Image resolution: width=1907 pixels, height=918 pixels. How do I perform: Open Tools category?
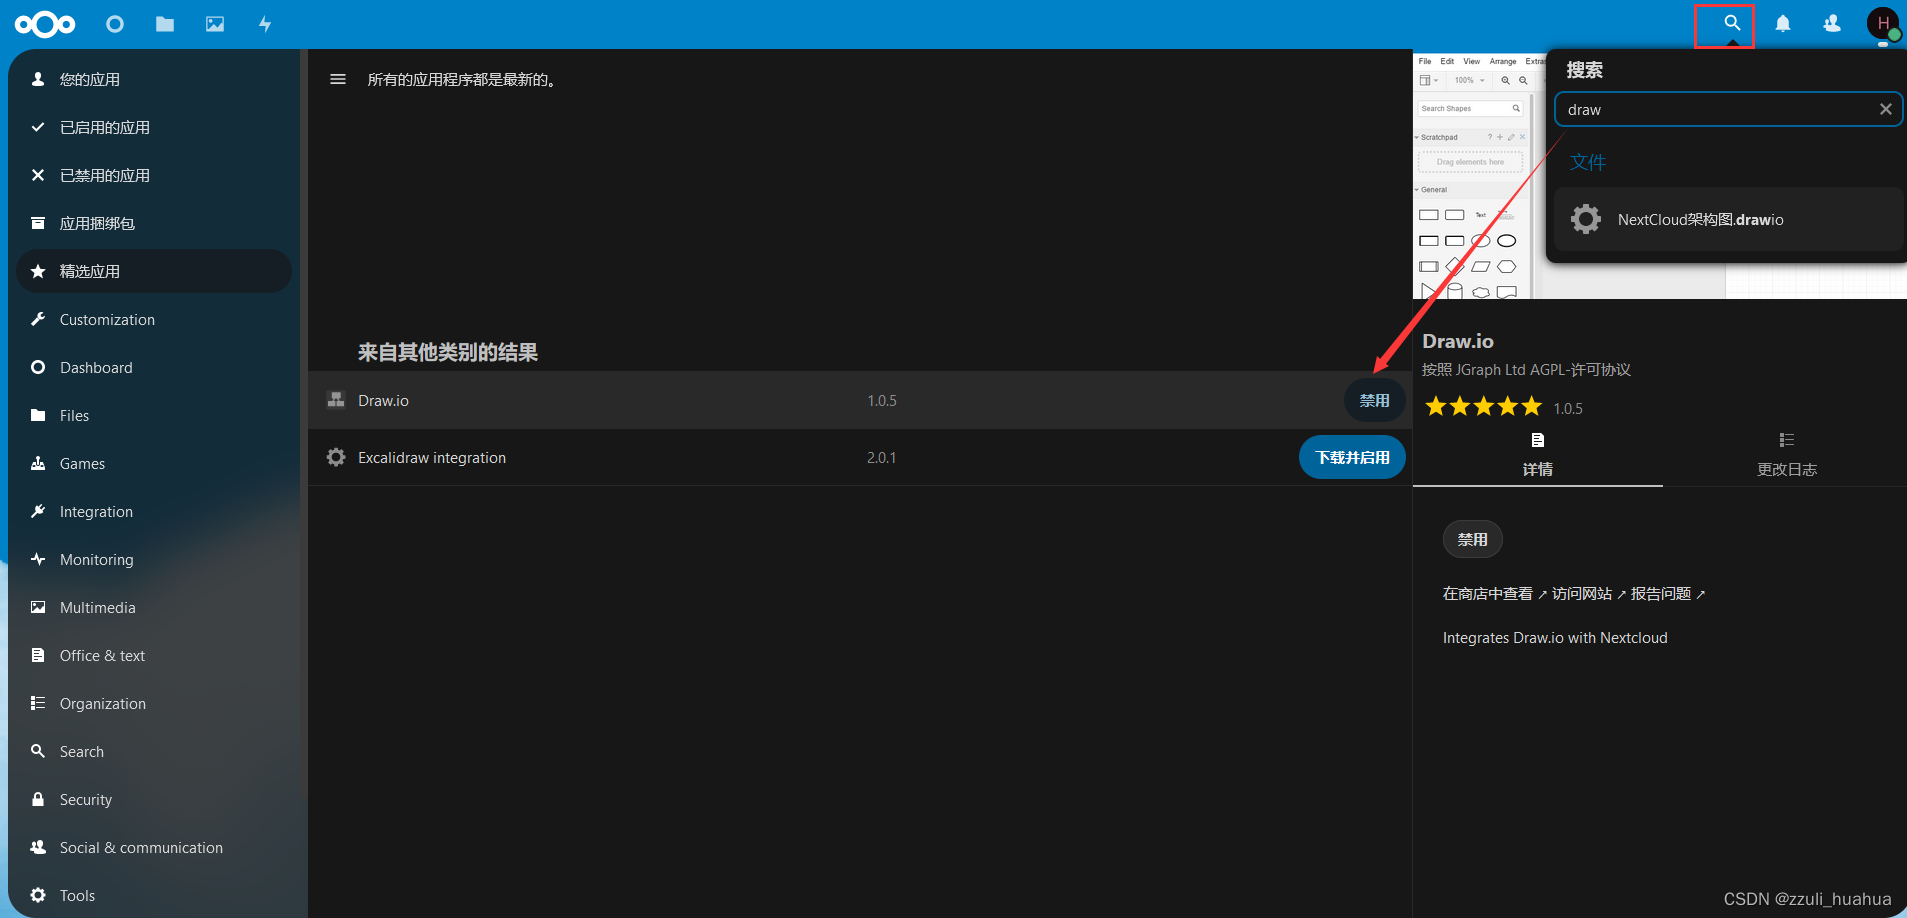(x=154, y=895)
